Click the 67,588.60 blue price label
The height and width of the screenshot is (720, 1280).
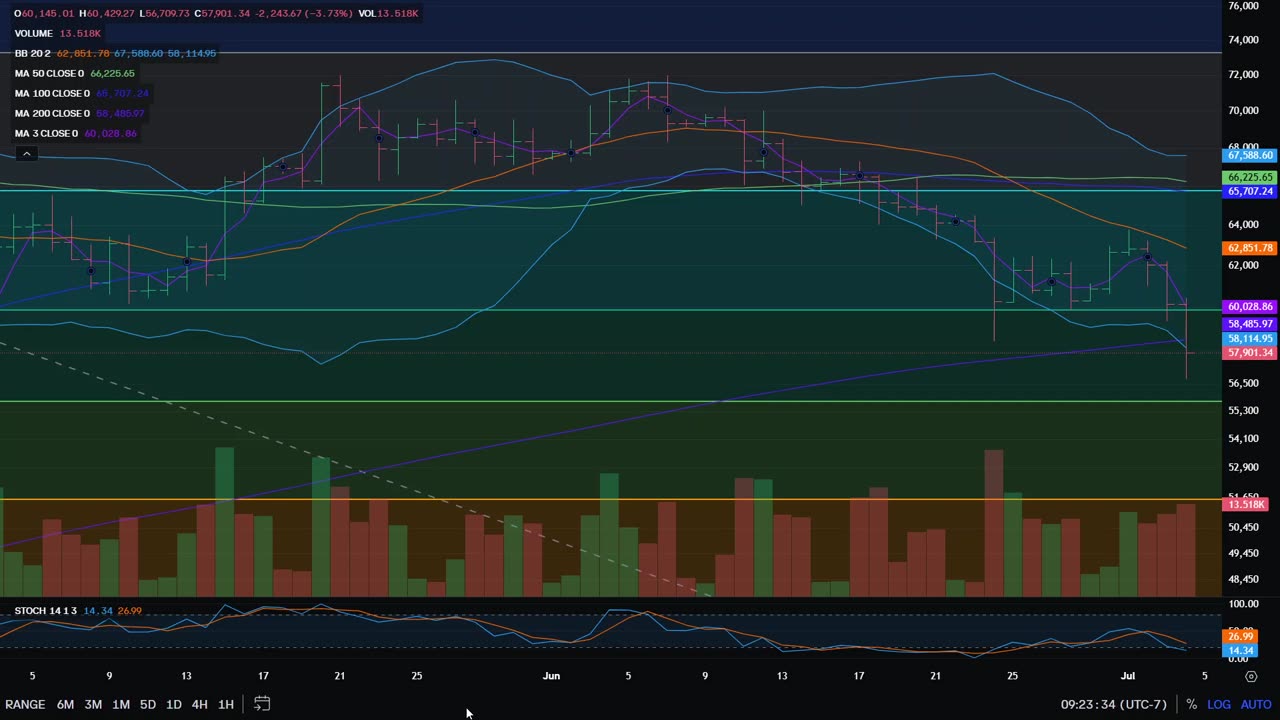(x=1250, y=155)
